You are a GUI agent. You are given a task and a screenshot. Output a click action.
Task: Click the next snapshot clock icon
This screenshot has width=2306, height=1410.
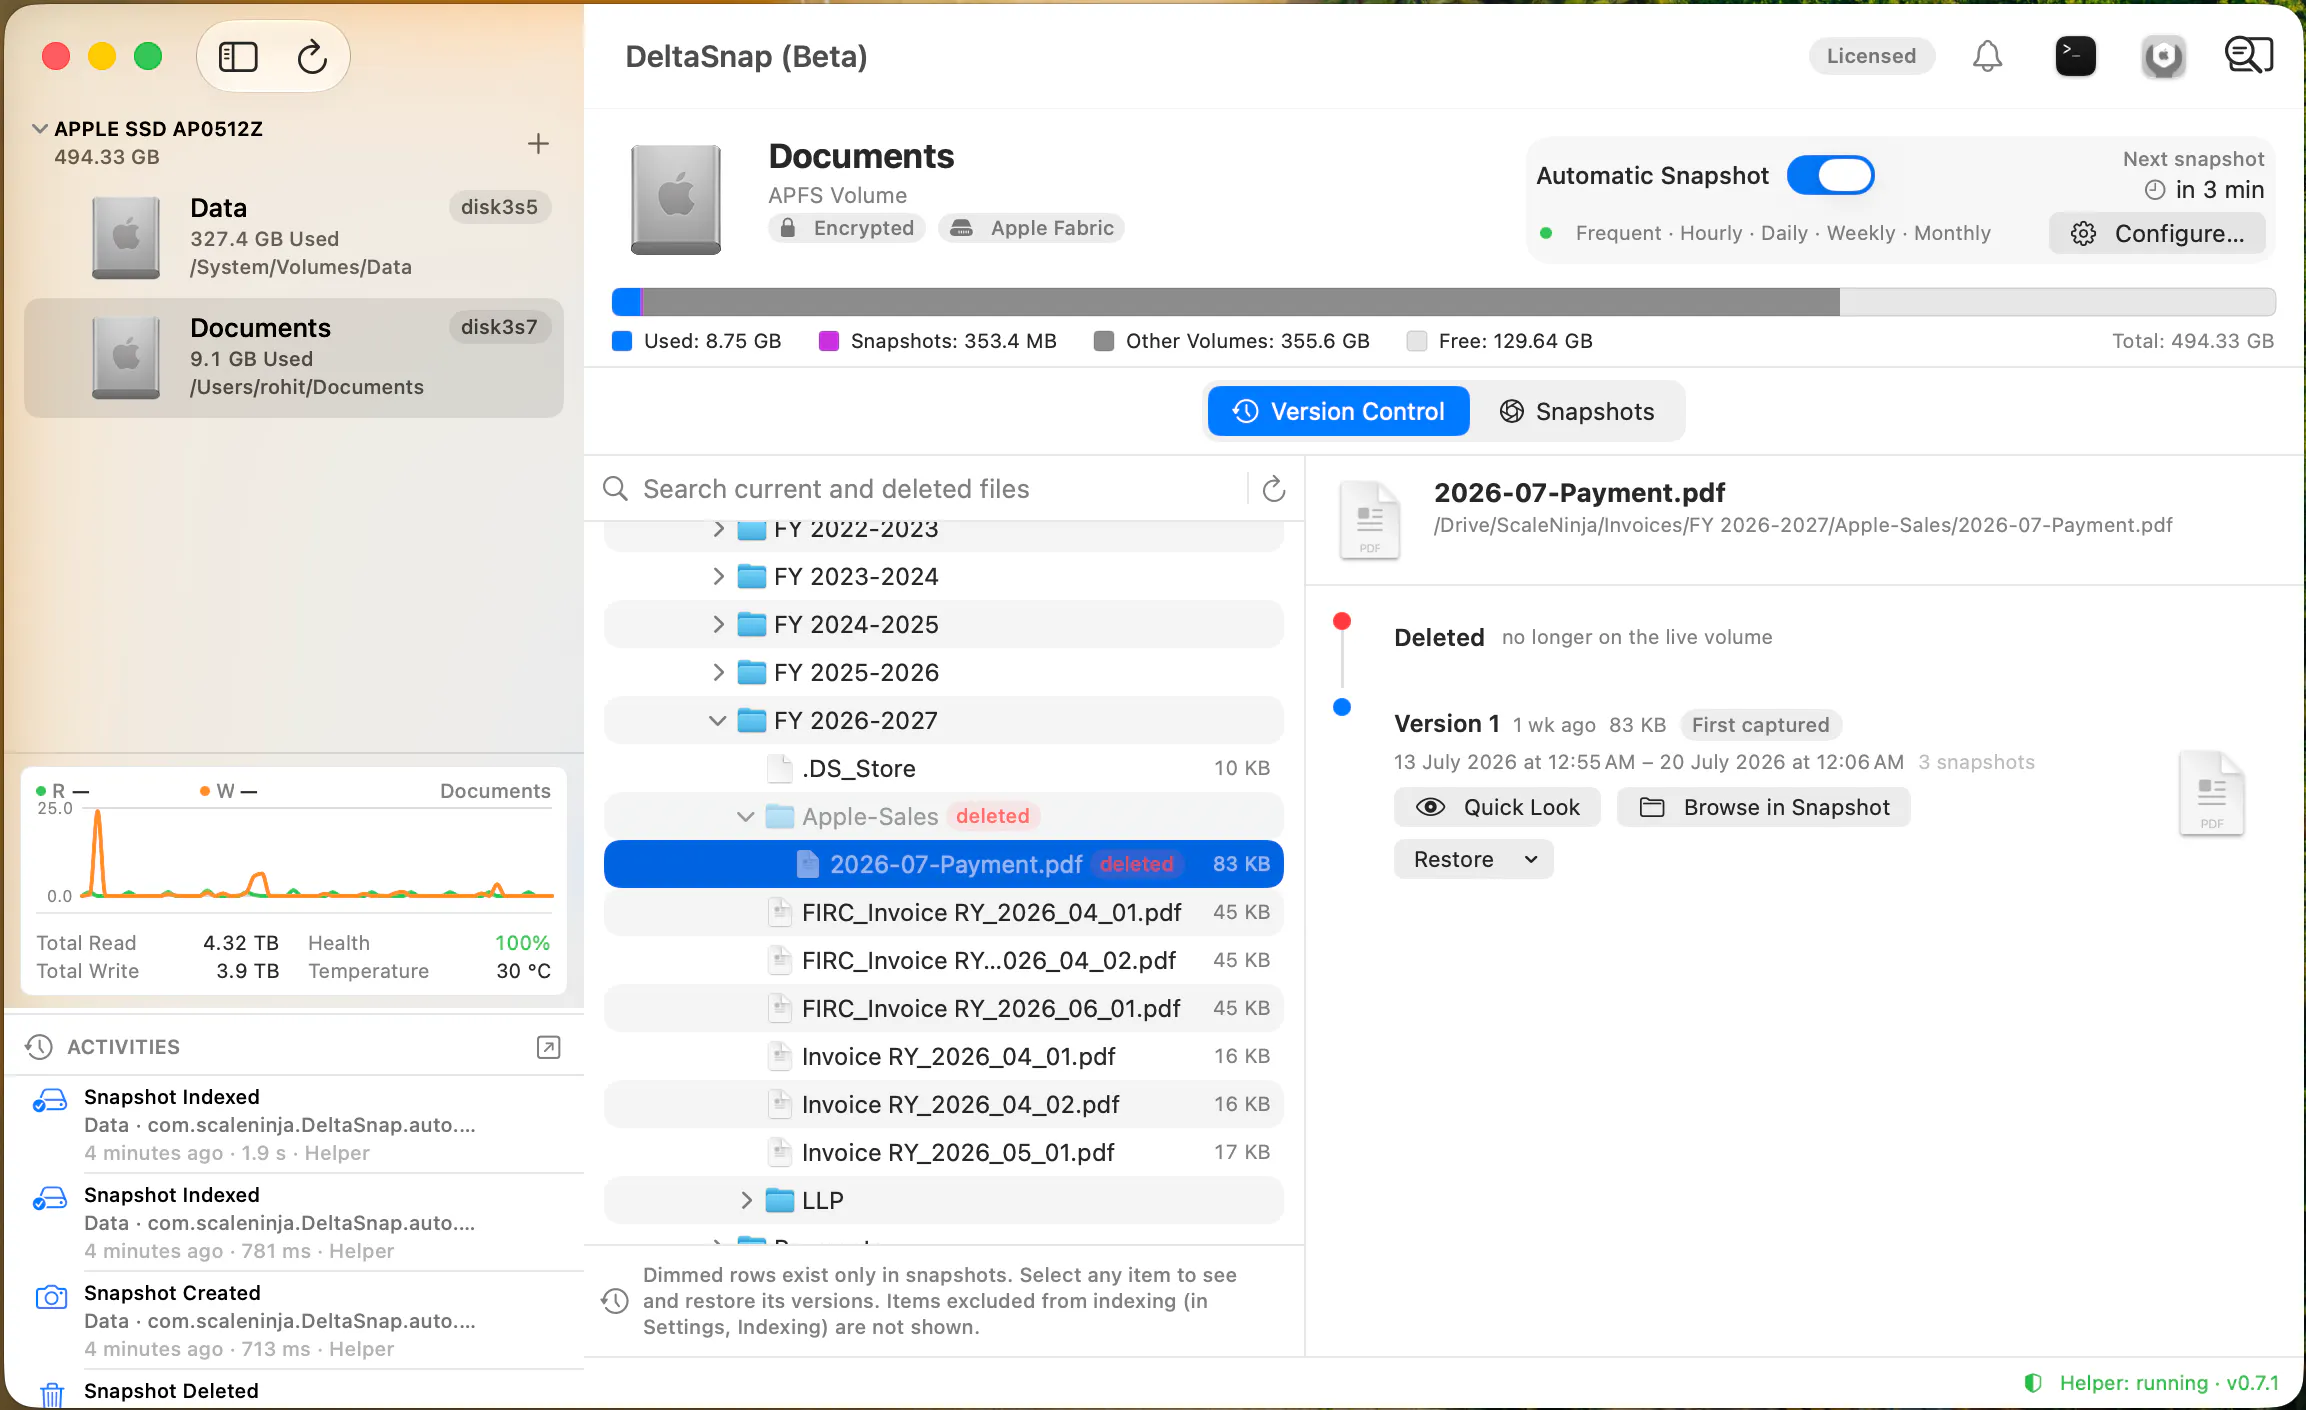tap(2155, 190)
